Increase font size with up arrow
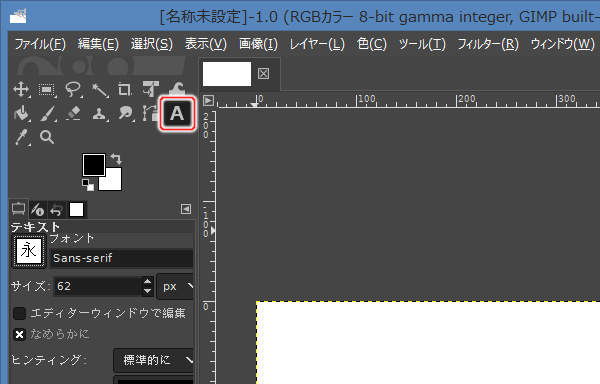 [x=148, y=282]
